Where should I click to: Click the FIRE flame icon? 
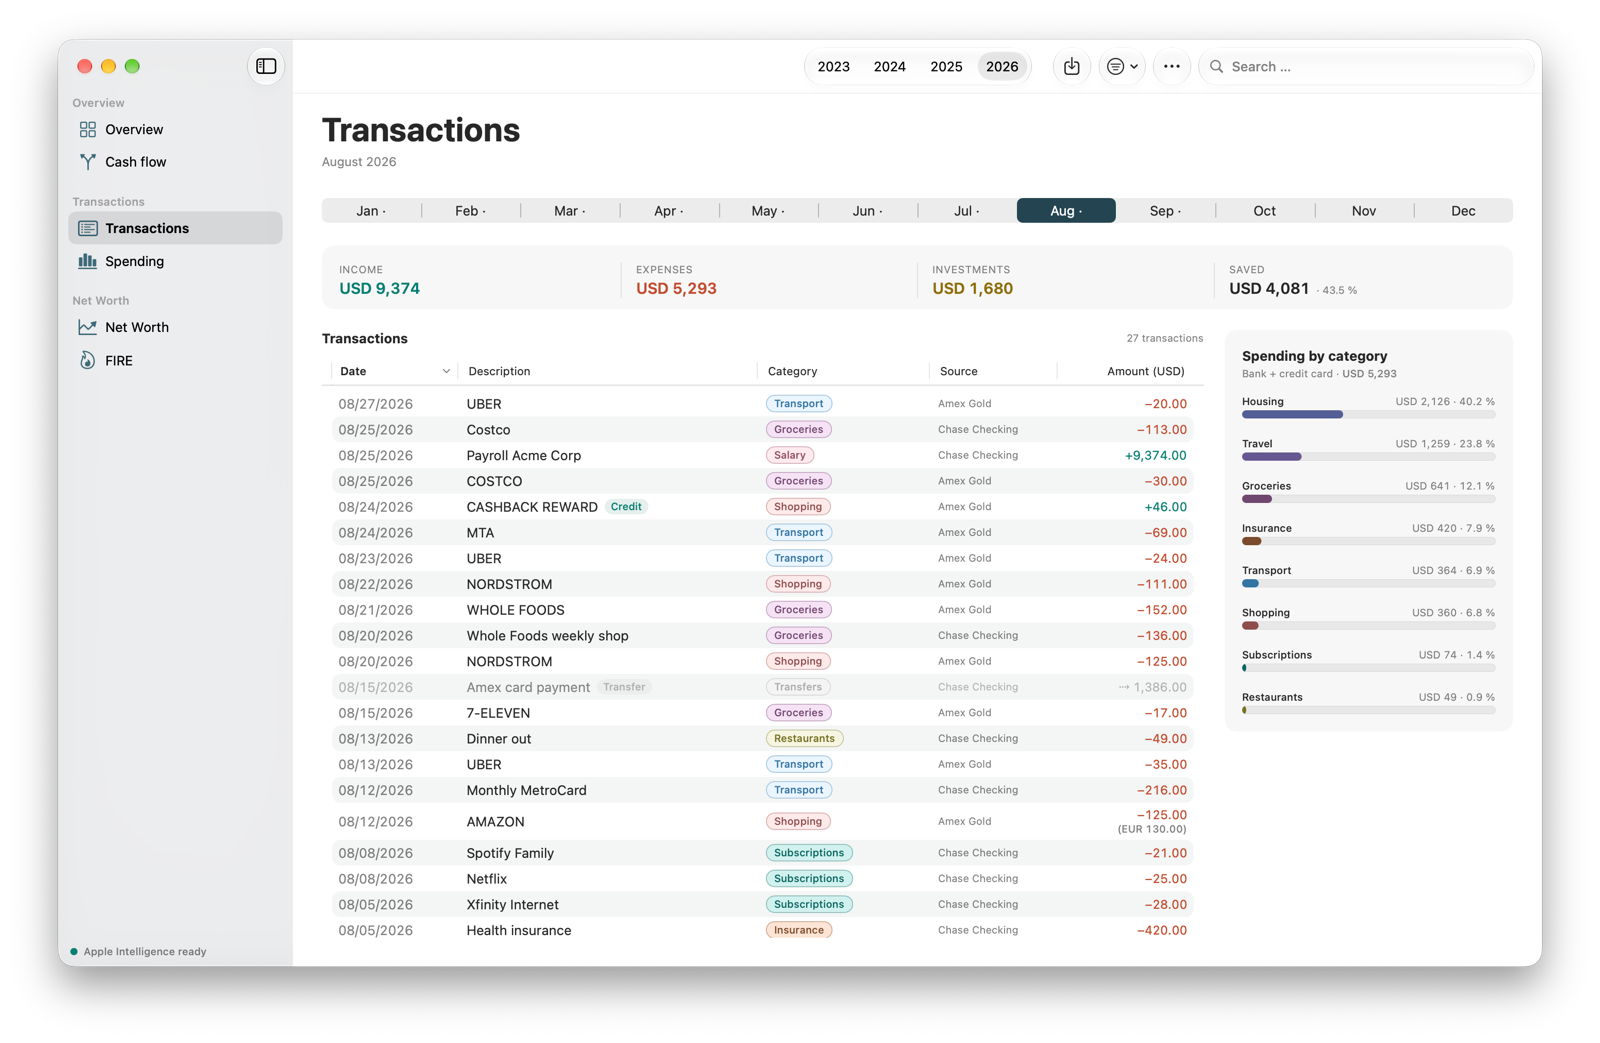pyautogui.click(x=88, y=360)
